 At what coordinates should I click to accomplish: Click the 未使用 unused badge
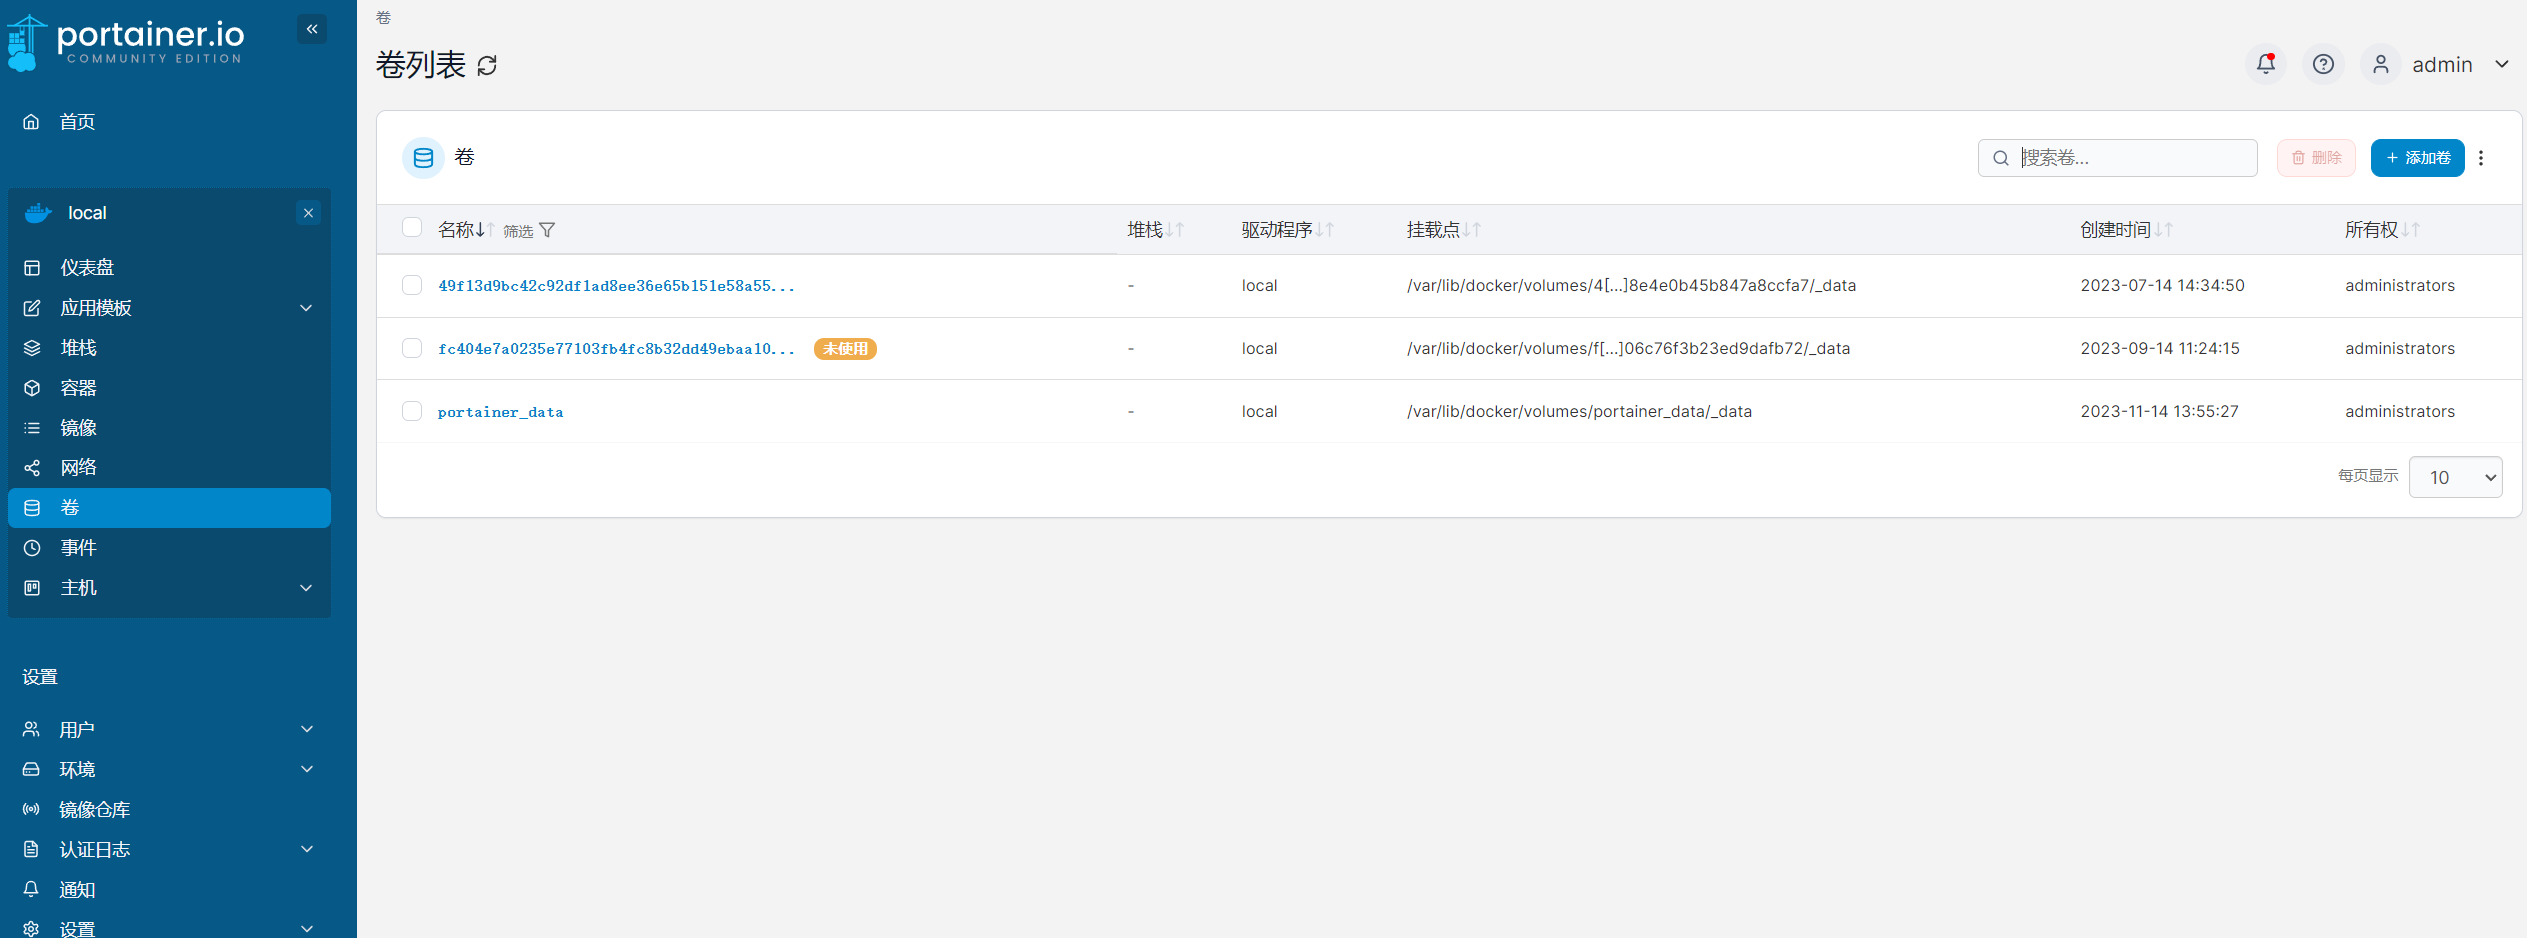pyautogui.click(x=845, y=349)
